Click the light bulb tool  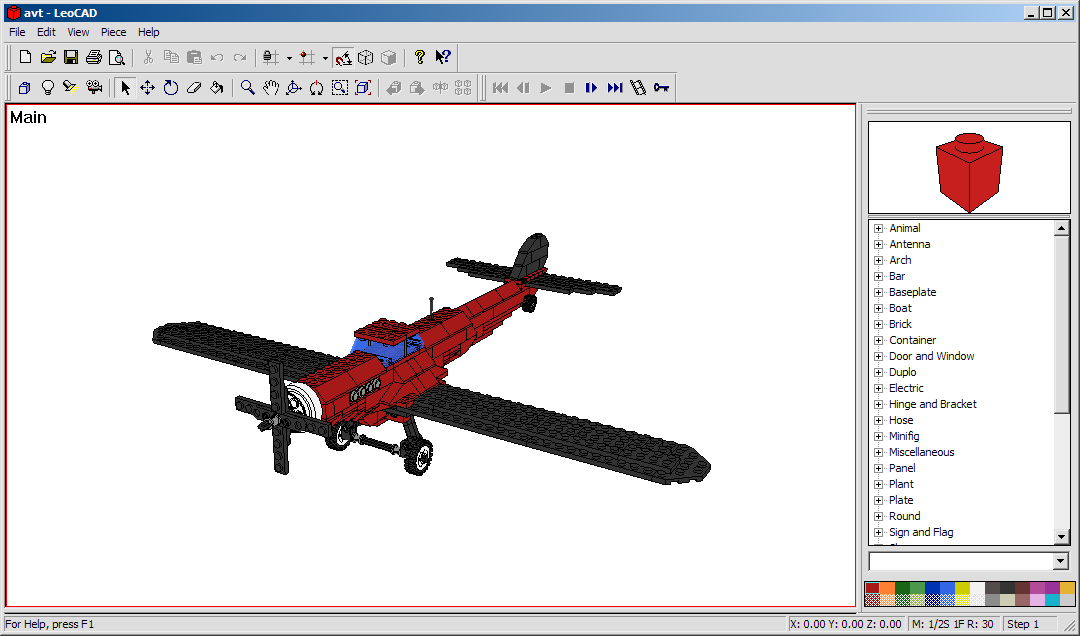coord(47,88)
